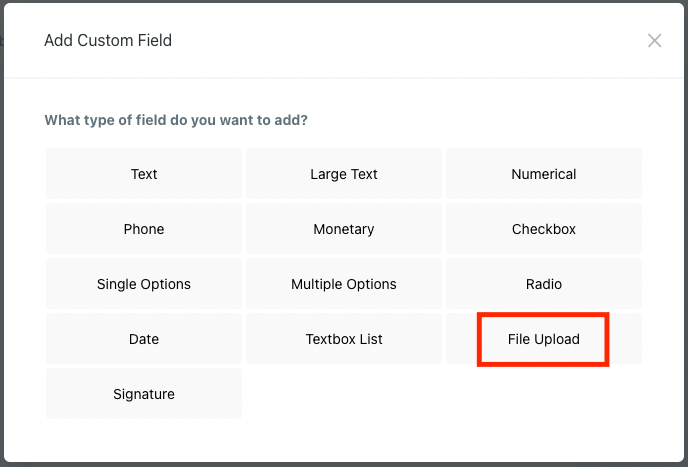This screenshot has width=688, height=467.
Task: Open the red-outlined field type option
Action: pos(544,339)
